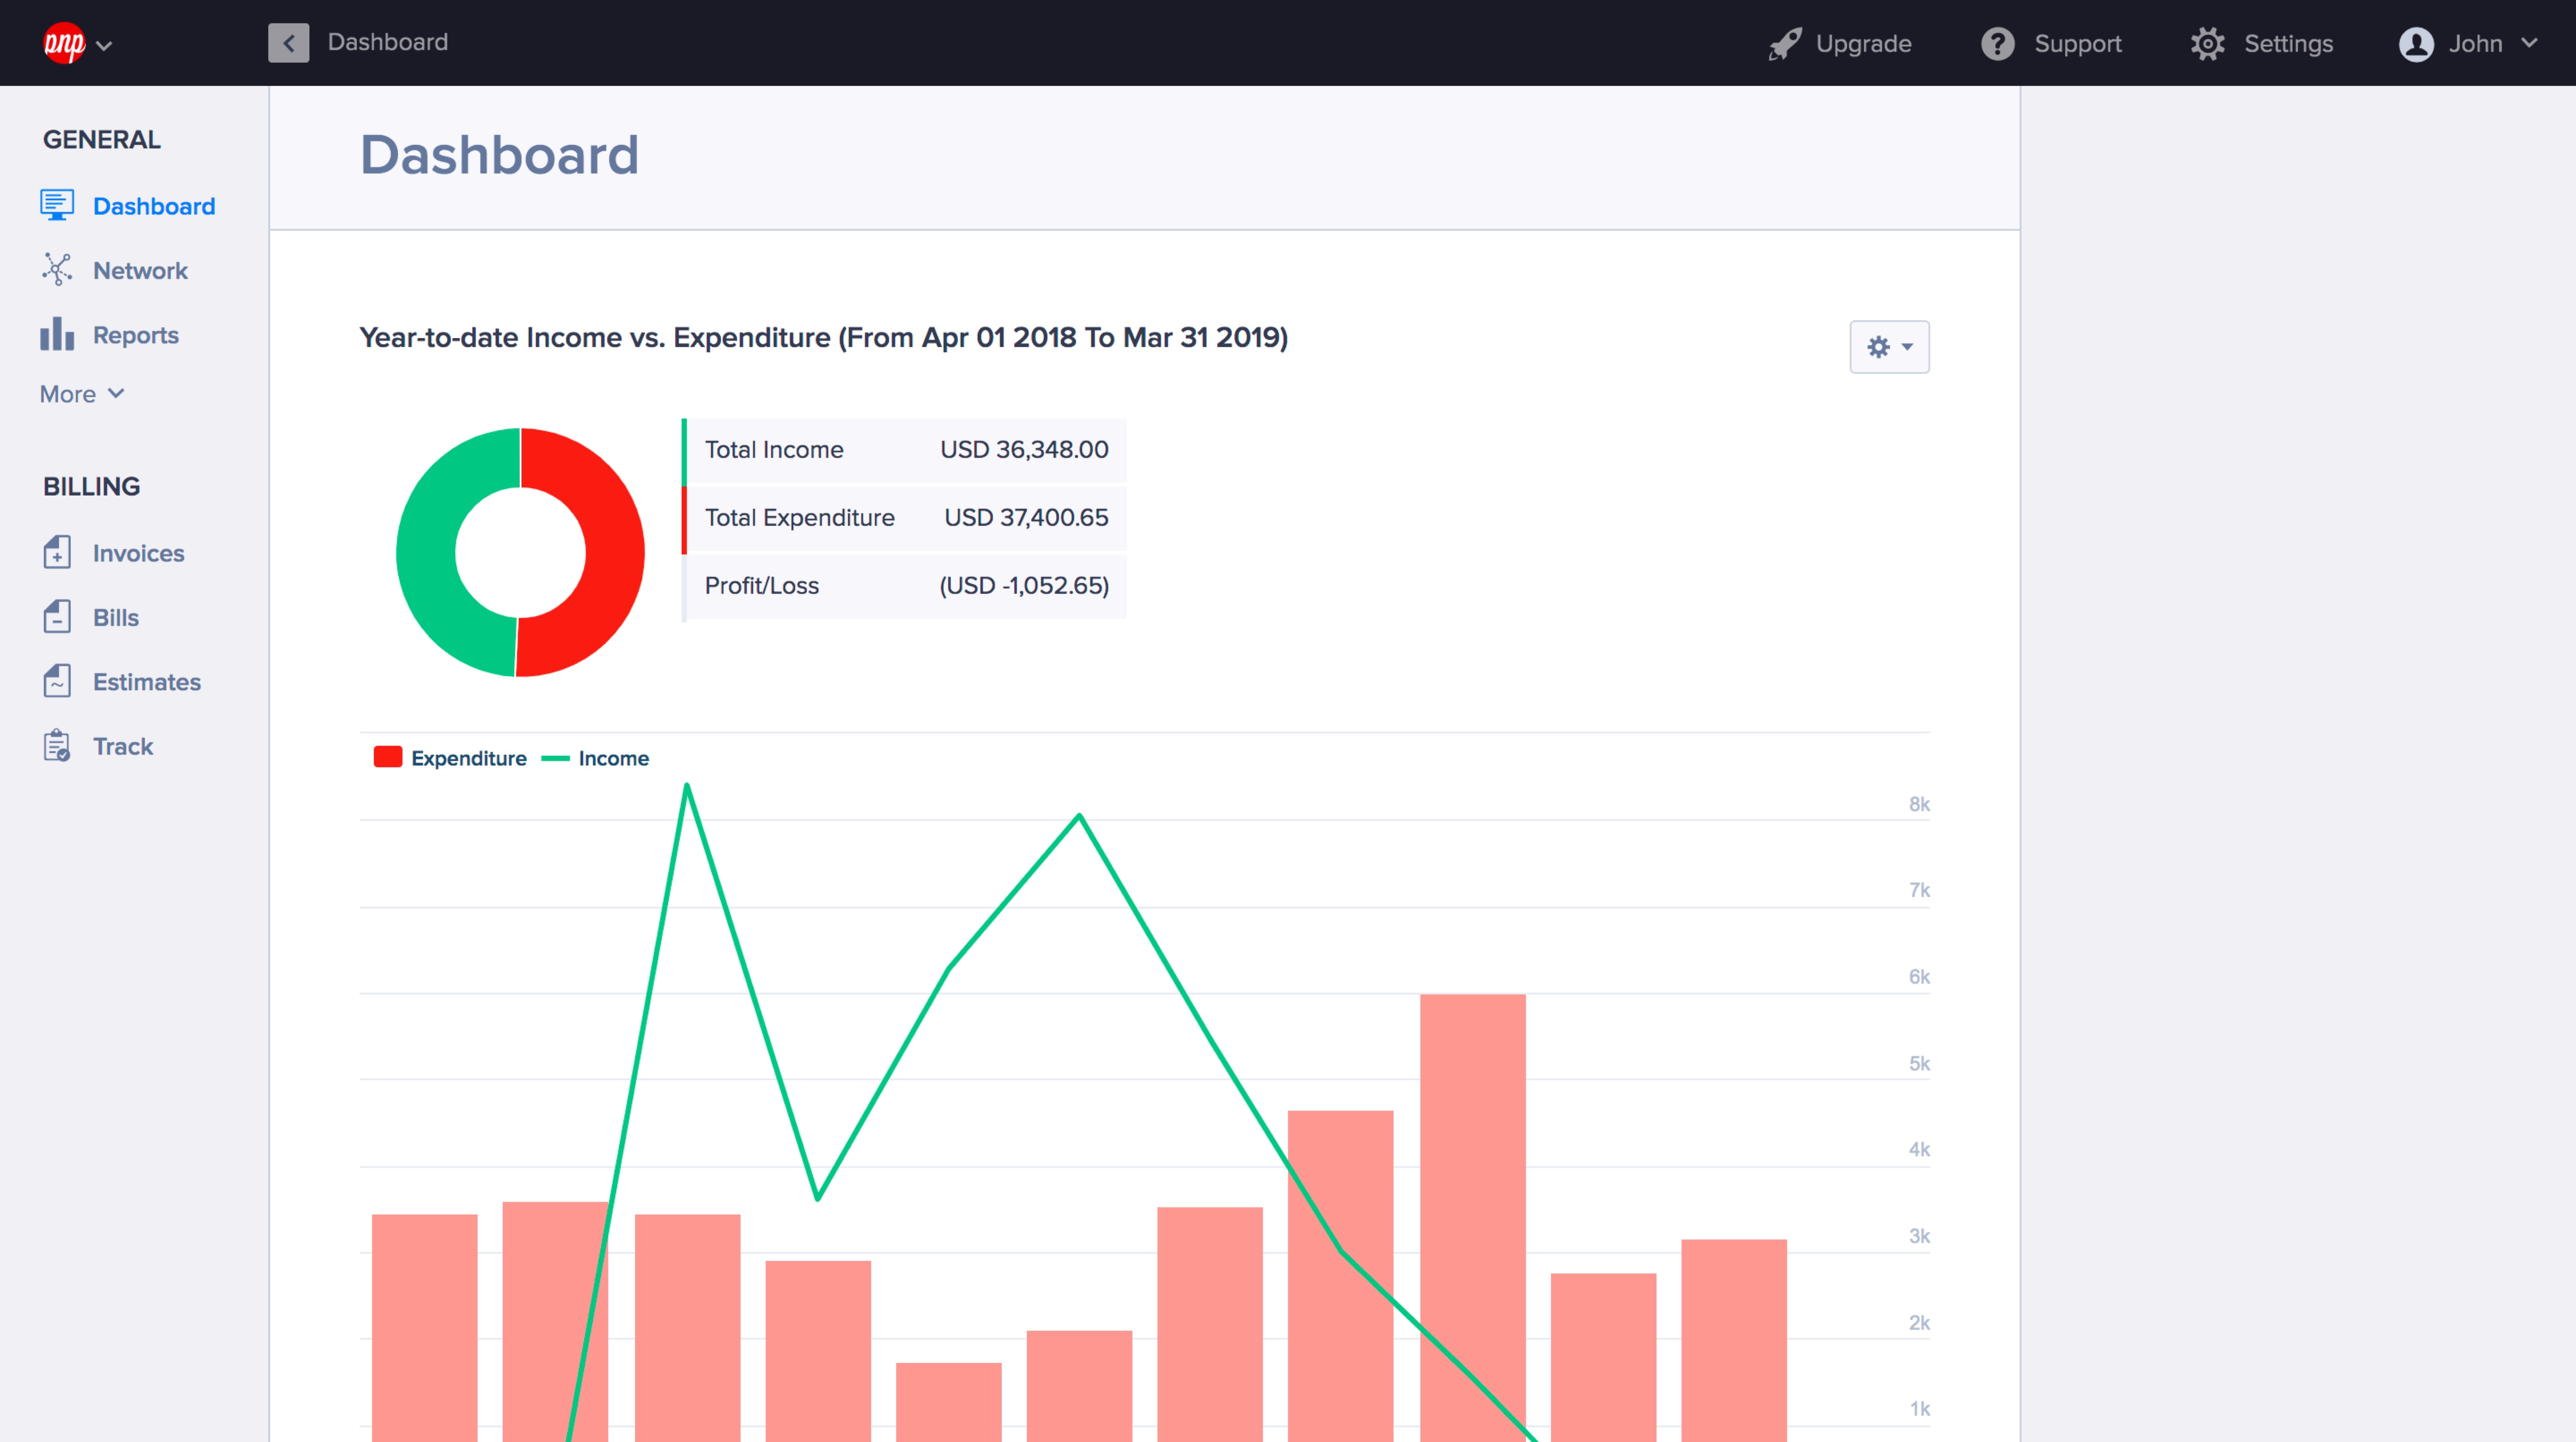Click the Profit/Loss row
Screen dimensions: 2576x1442
(904, 586)
